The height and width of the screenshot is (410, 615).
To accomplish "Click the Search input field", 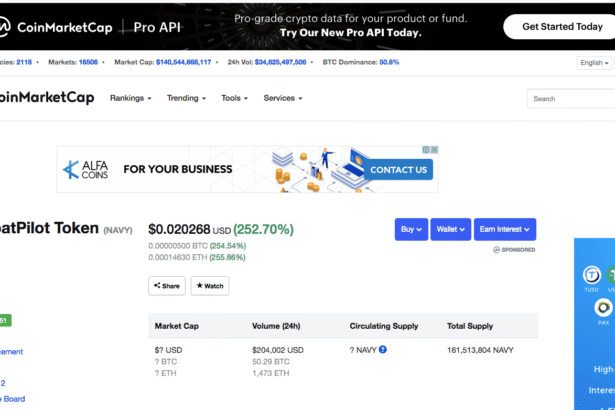I will coord(571,99).
